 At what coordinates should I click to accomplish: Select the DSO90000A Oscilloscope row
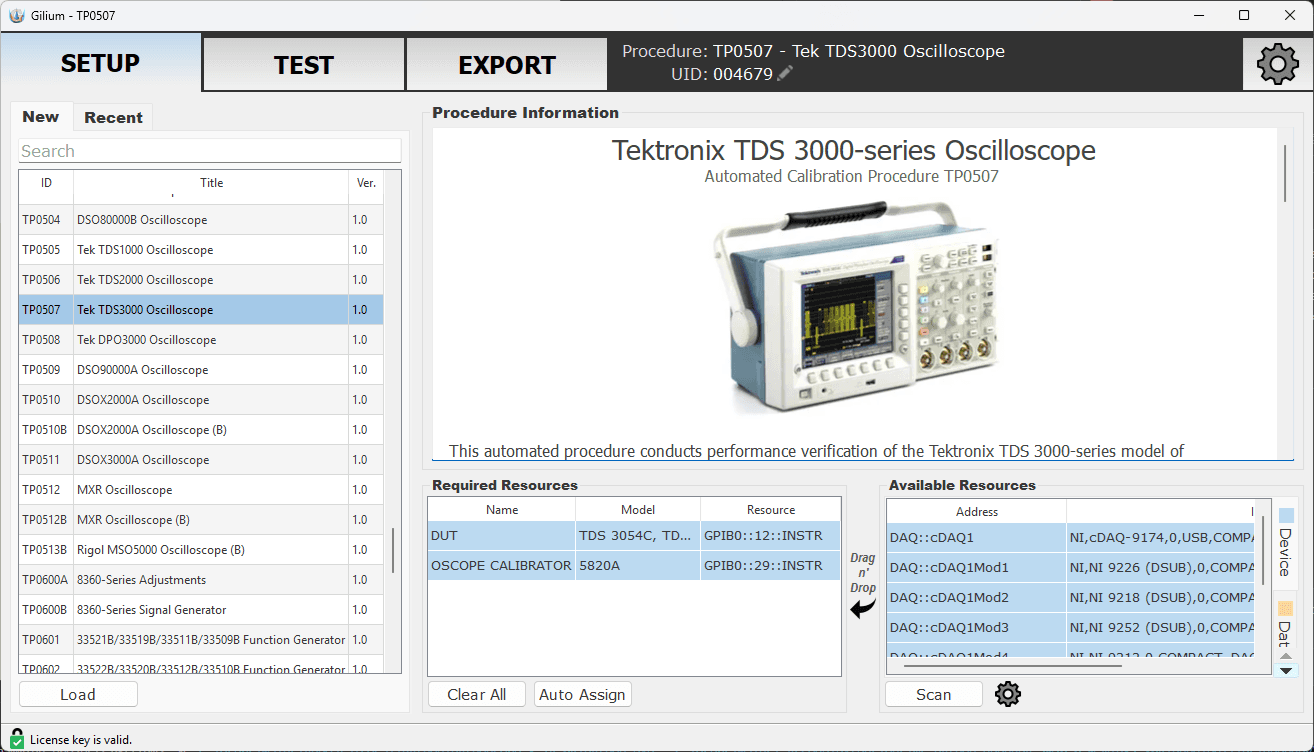201,370
